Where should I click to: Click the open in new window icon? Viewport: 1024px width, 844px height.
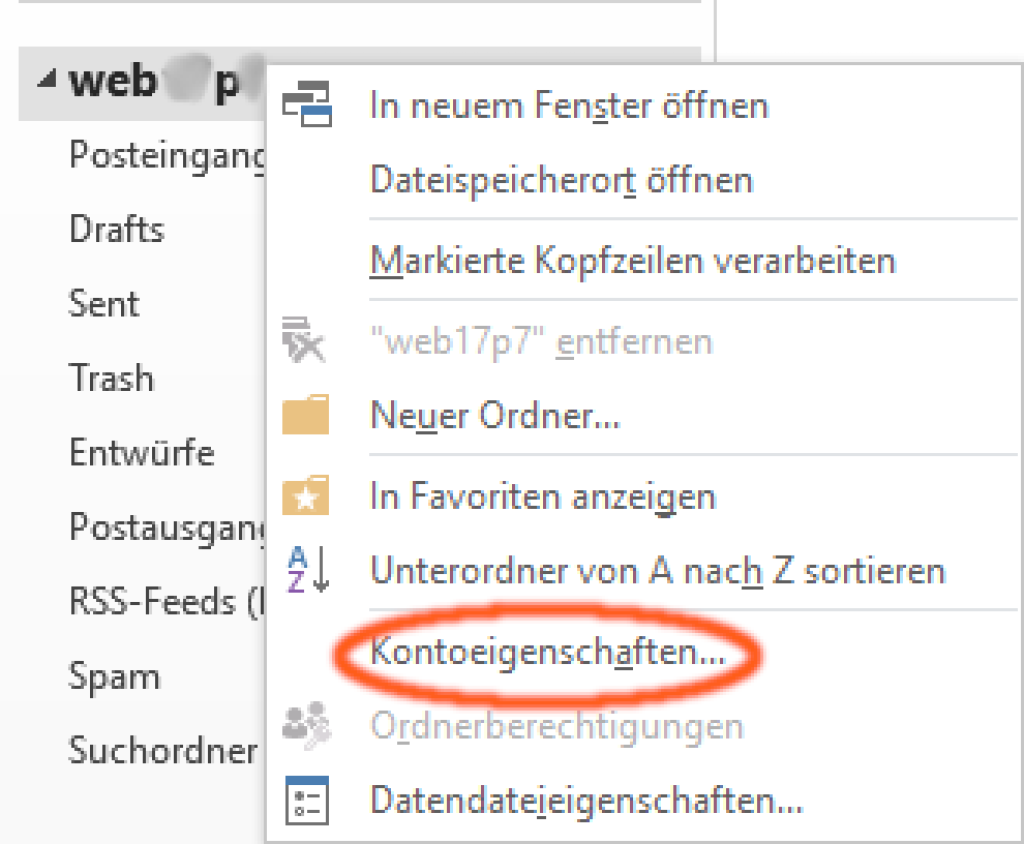pos(306,105)
